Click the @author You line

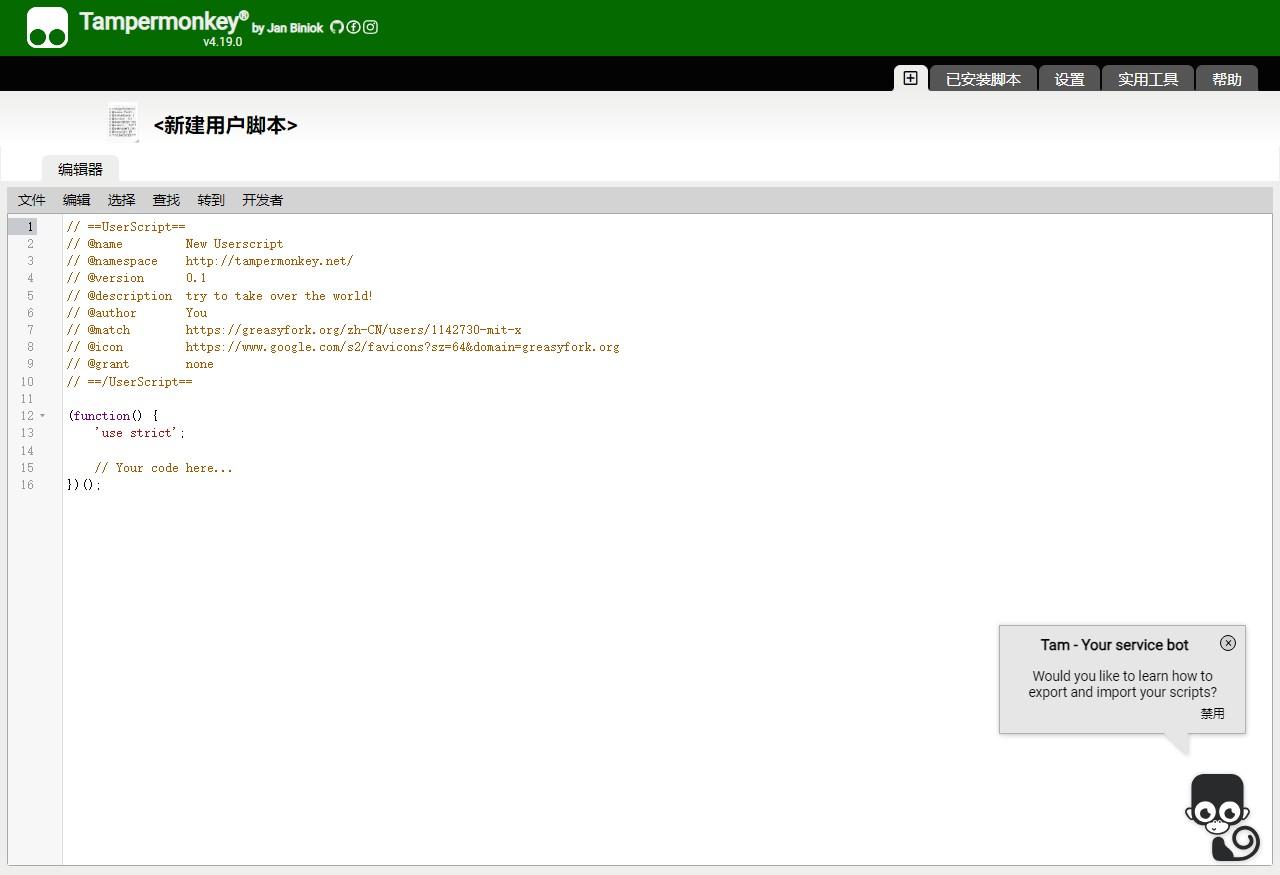pyautogui.click(x=137, y=313)
